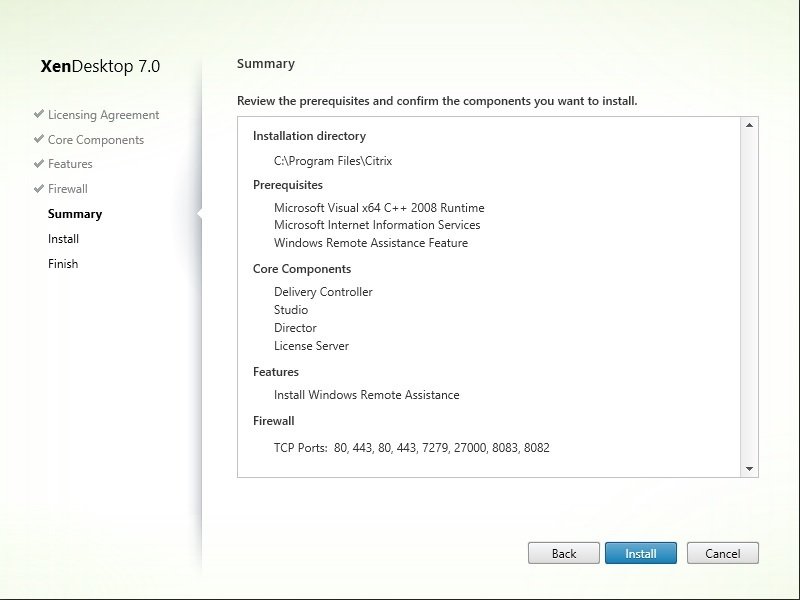Select Microsoft Internet Information Services entry
Screen dimensions: 800x600
tap(377, 225)
